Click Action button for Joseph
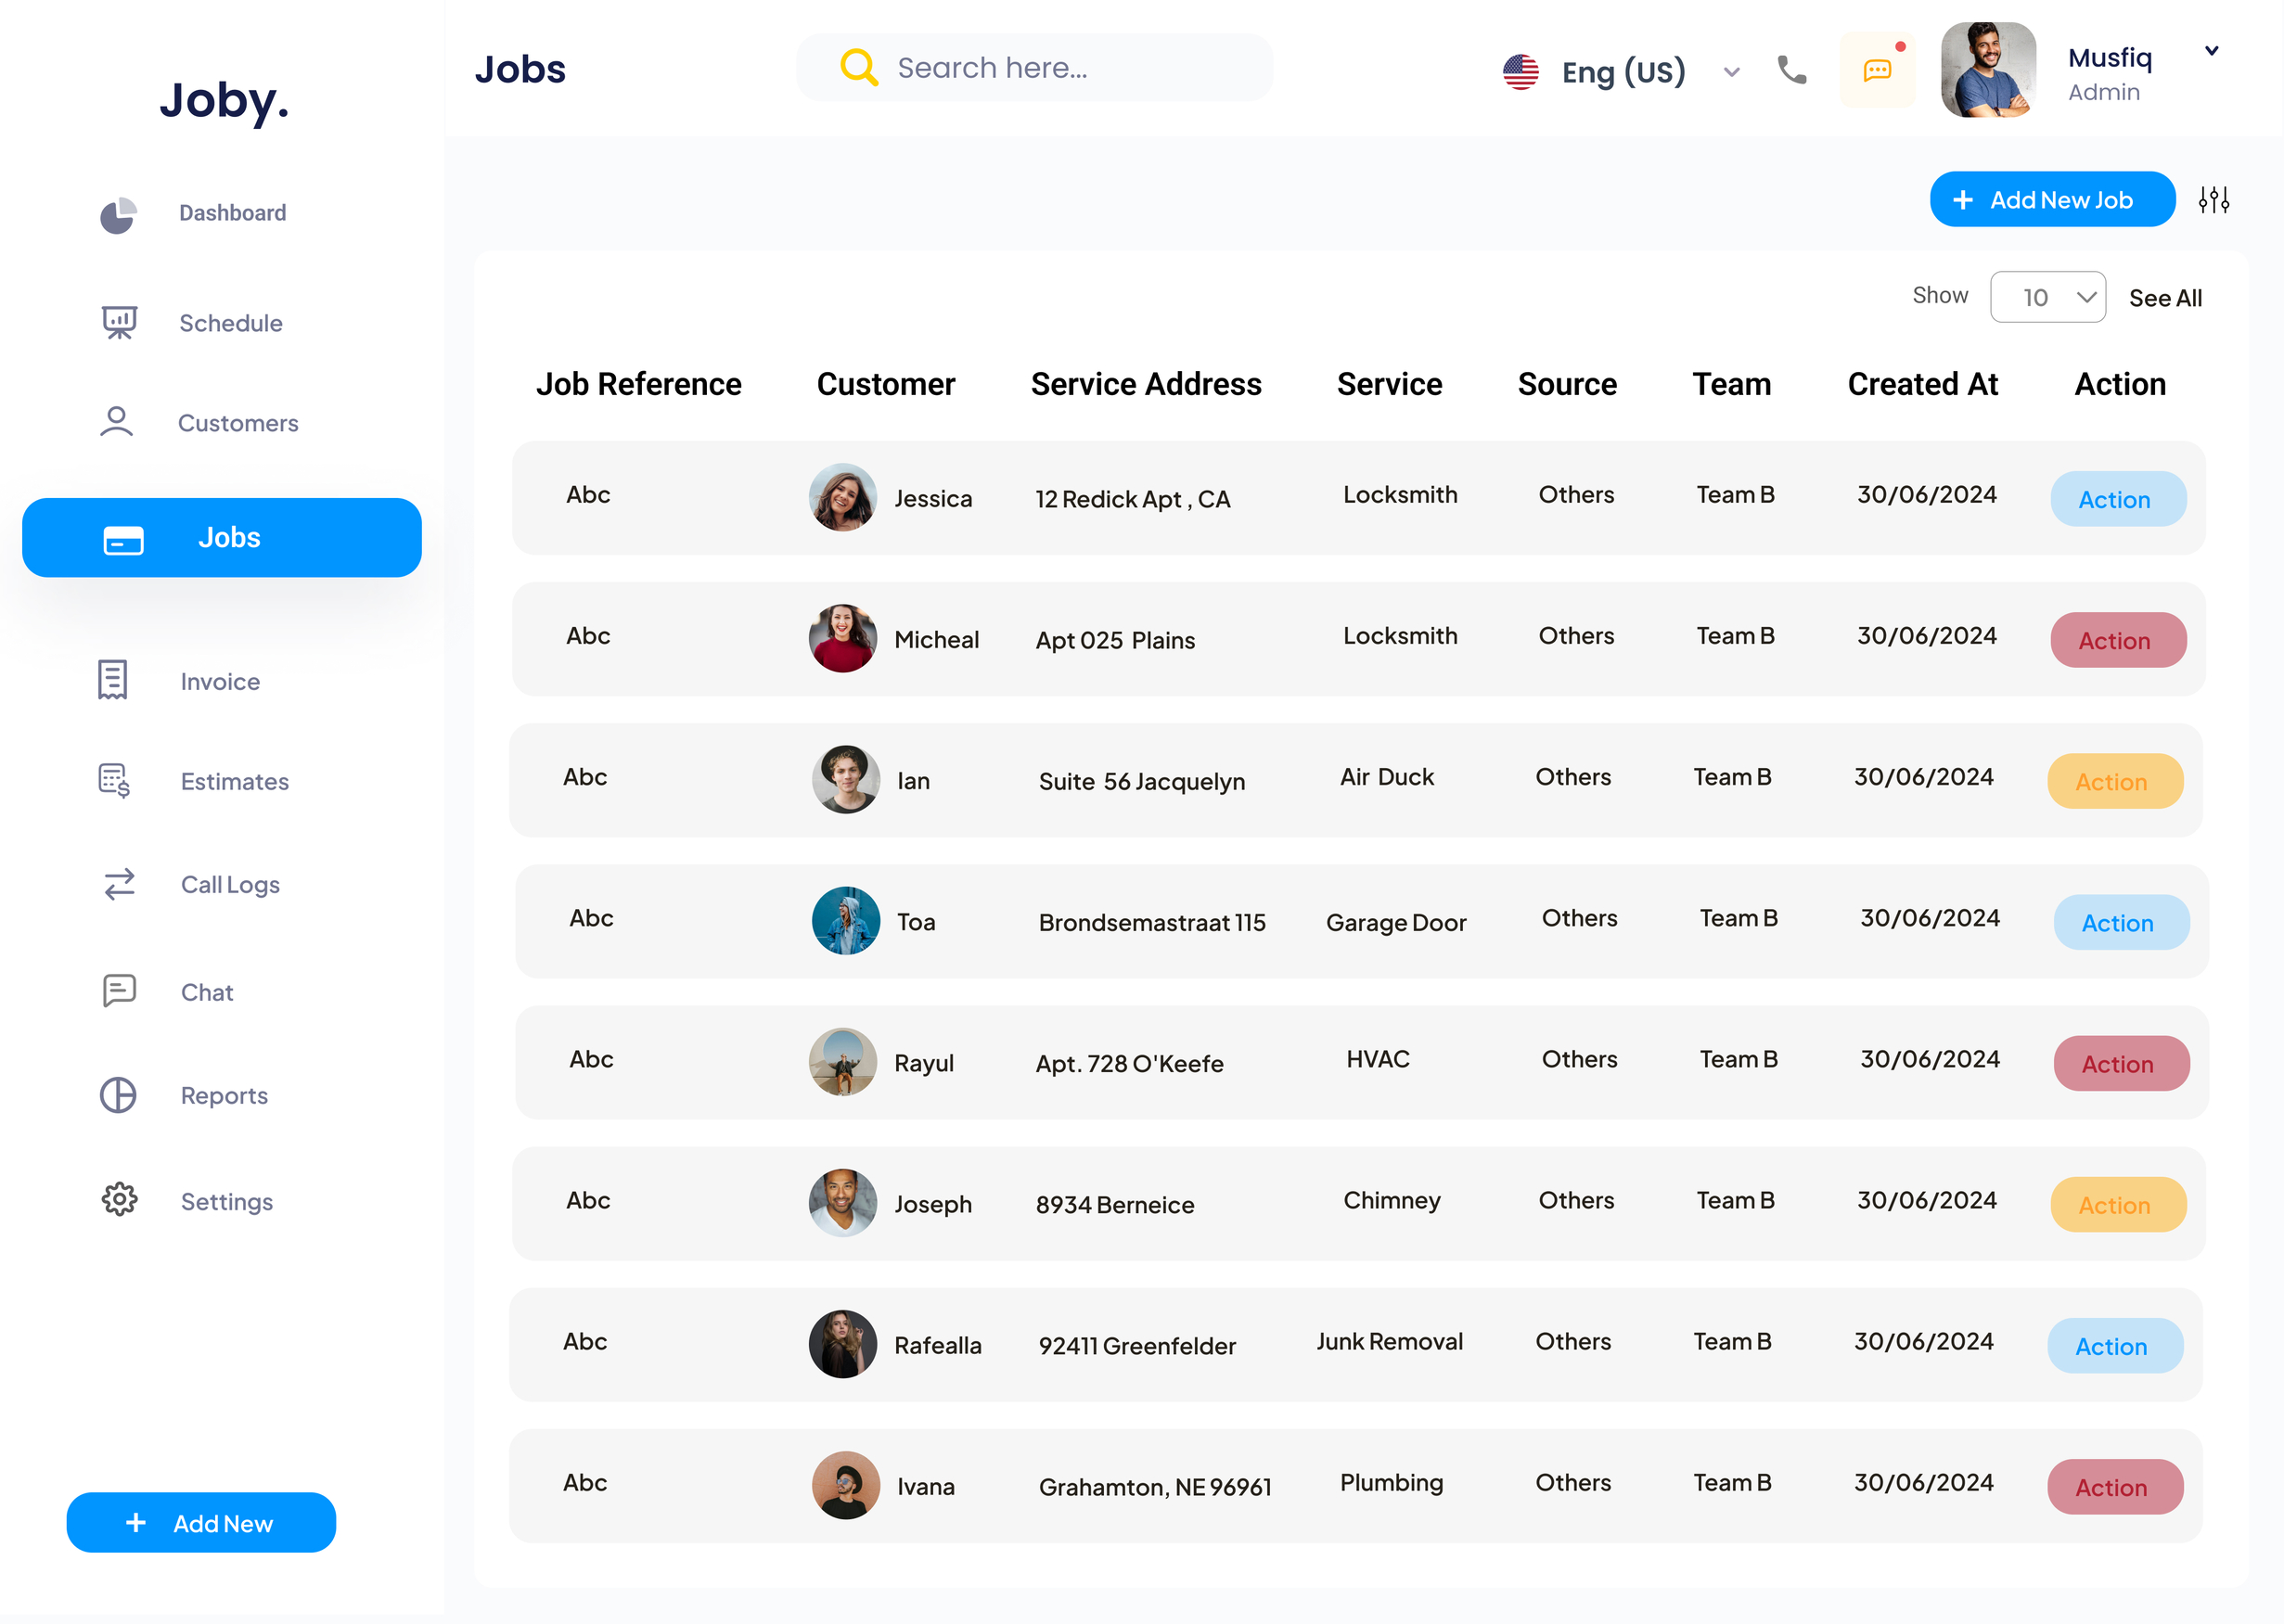2284x1624 pixels. click(2118, 1204)
